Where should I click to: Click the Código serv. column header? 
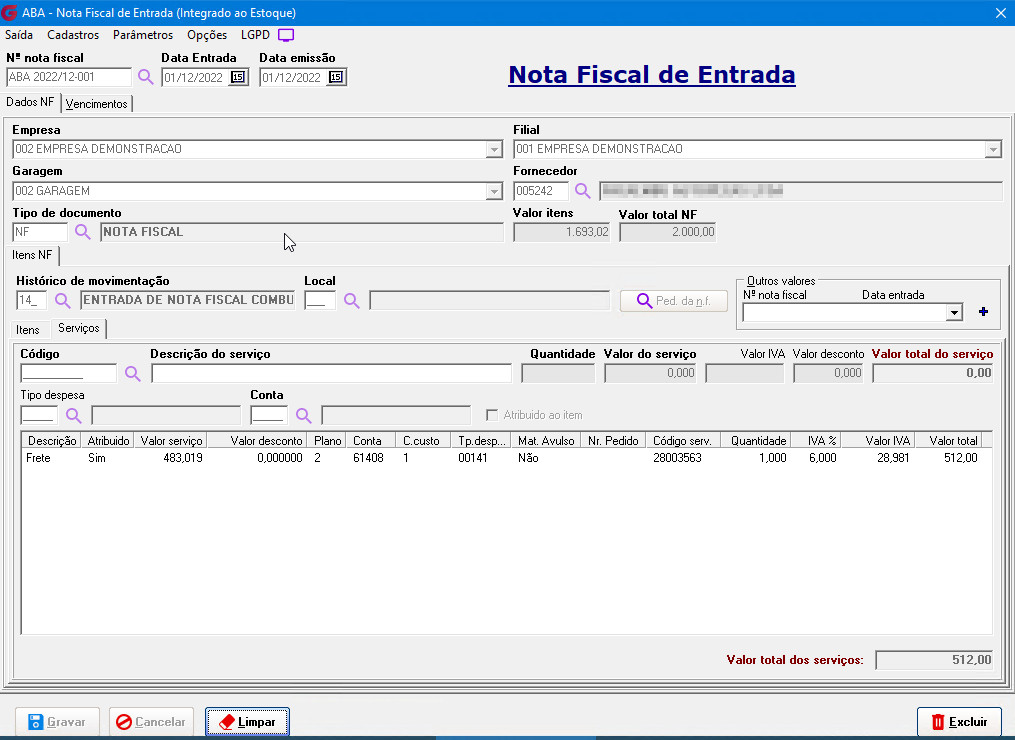tap(683, 441)
